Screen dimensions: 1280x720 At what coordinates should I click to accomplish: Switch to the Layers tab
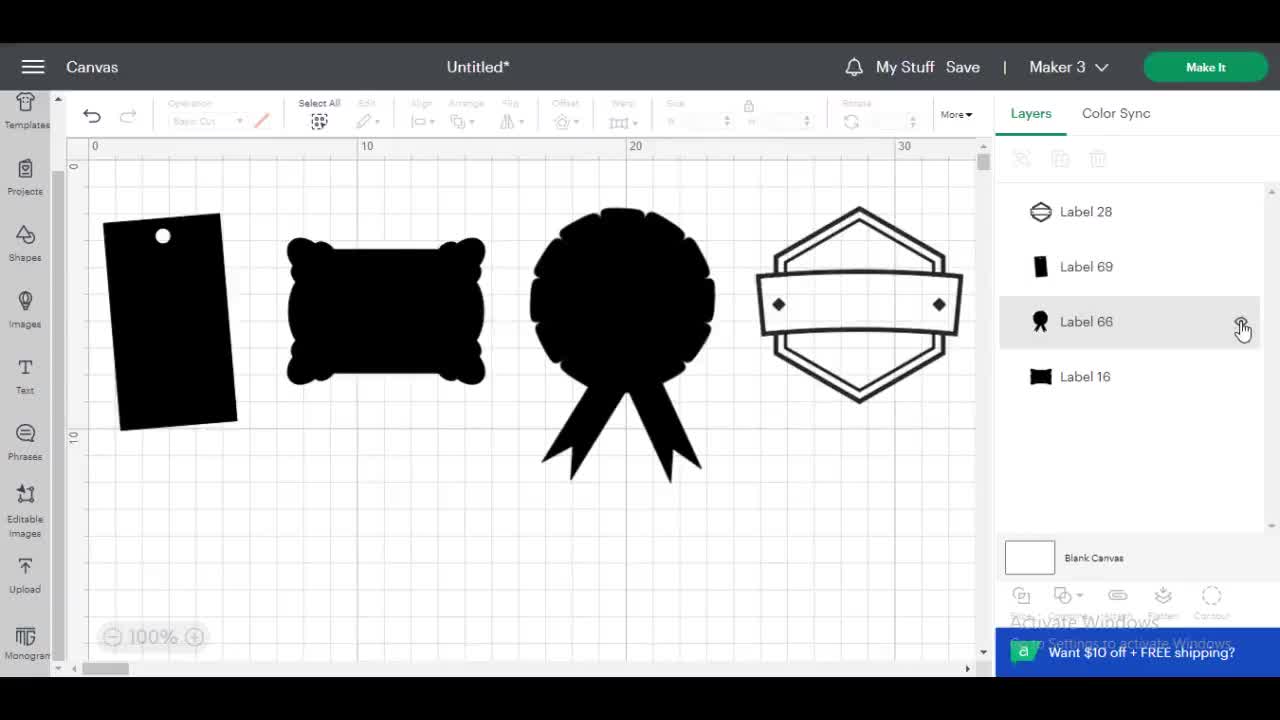[x=1031, y=113]
